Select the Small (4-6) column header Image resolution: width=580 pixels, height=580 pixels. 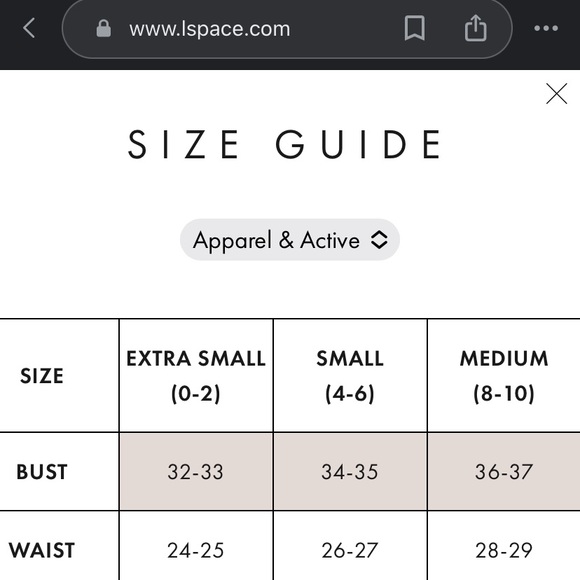click(350, 375)
